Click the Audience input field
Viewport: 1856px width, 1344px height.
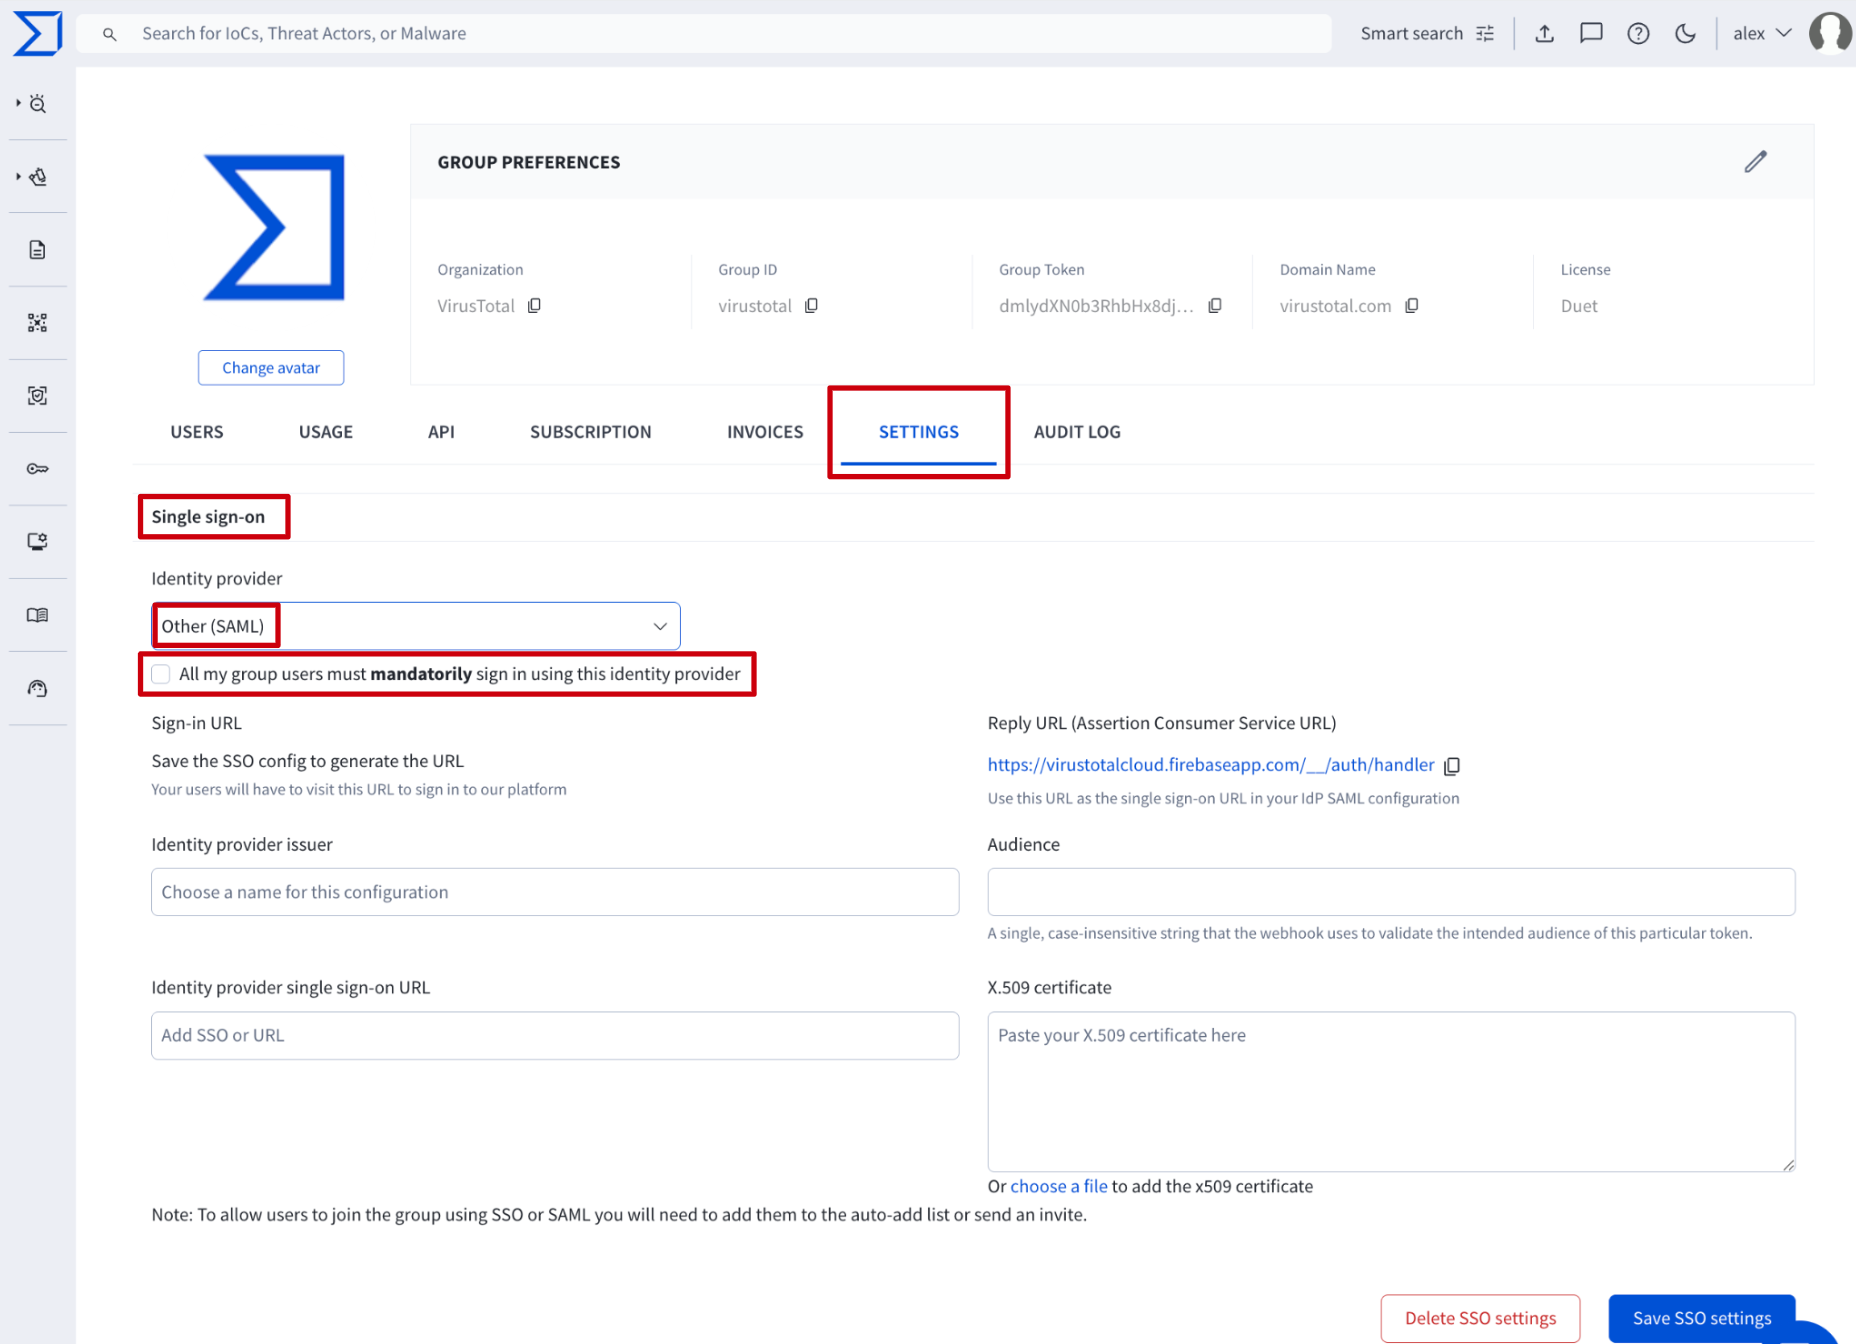pyautogui.click(x=1391, y=892)
